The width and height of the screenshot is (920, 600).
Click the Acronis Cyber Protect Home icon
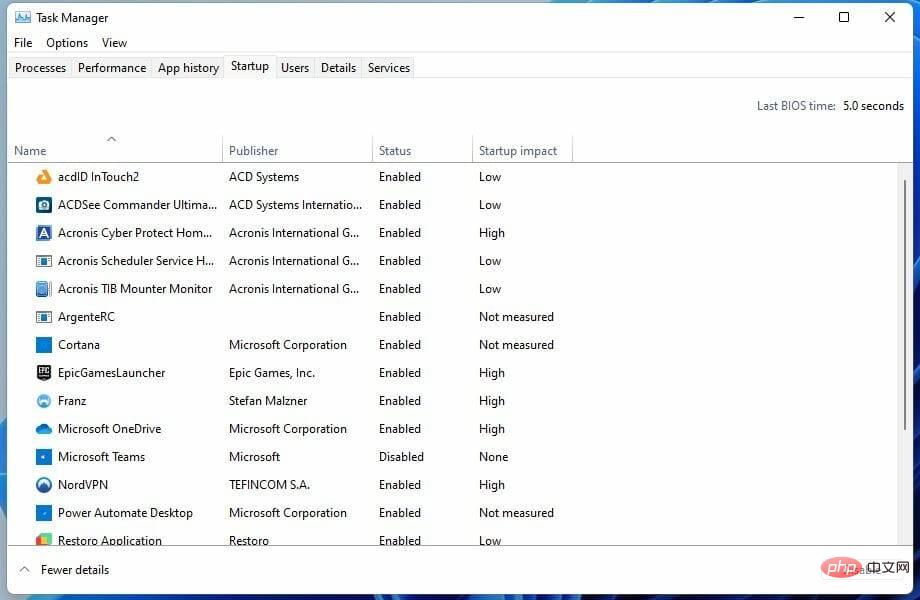pos(44,233)
